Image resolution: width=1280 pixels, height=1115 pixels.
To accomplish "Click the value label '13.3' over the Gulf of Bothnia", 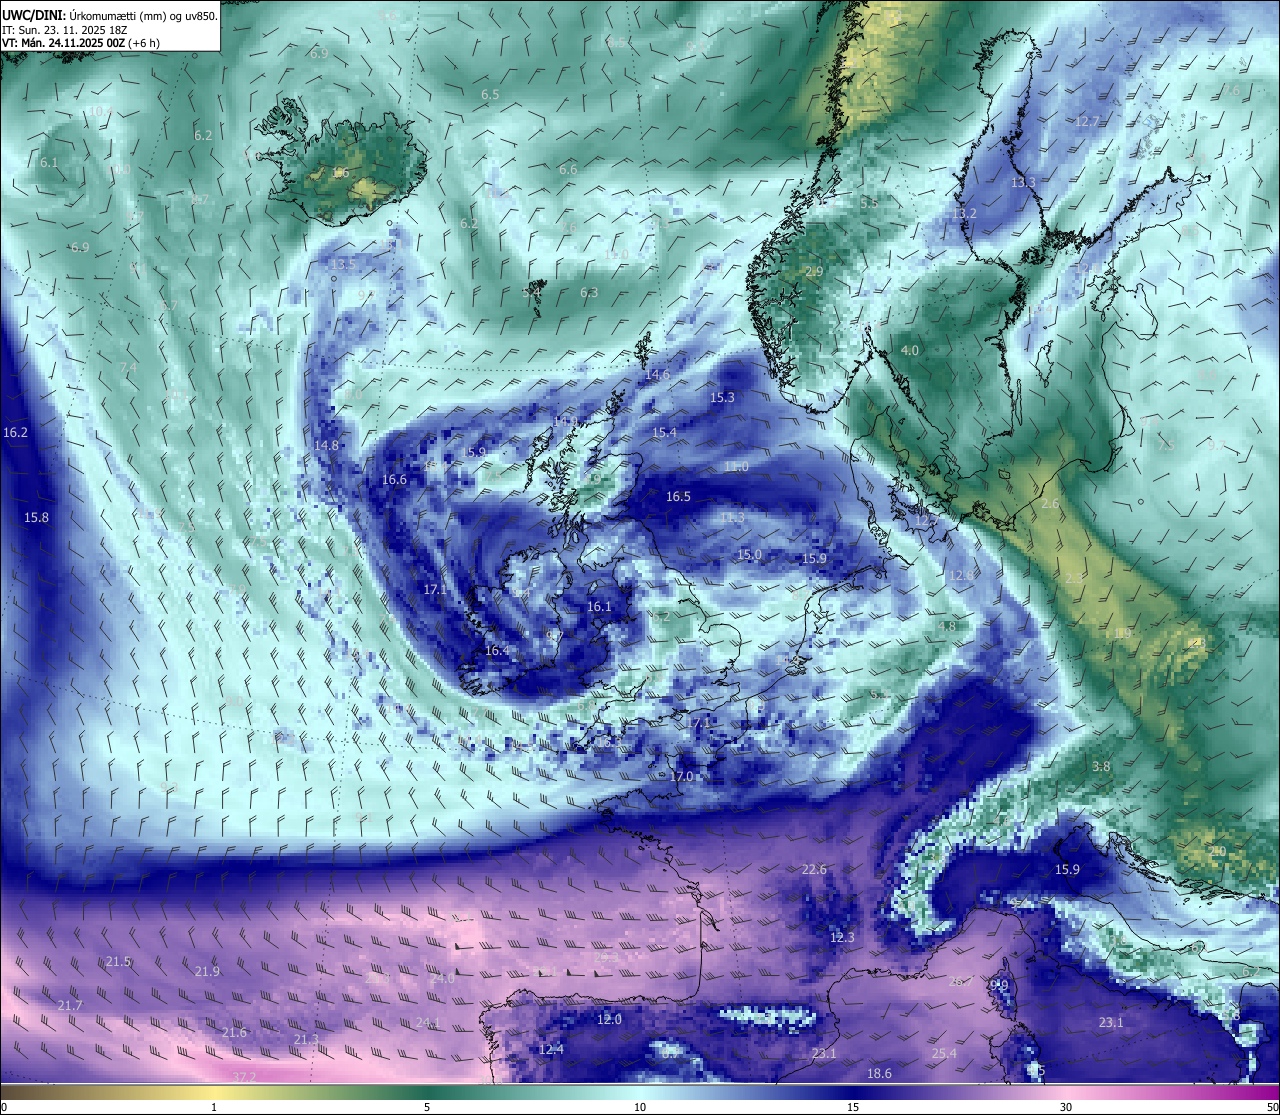I will [1023, 183].
